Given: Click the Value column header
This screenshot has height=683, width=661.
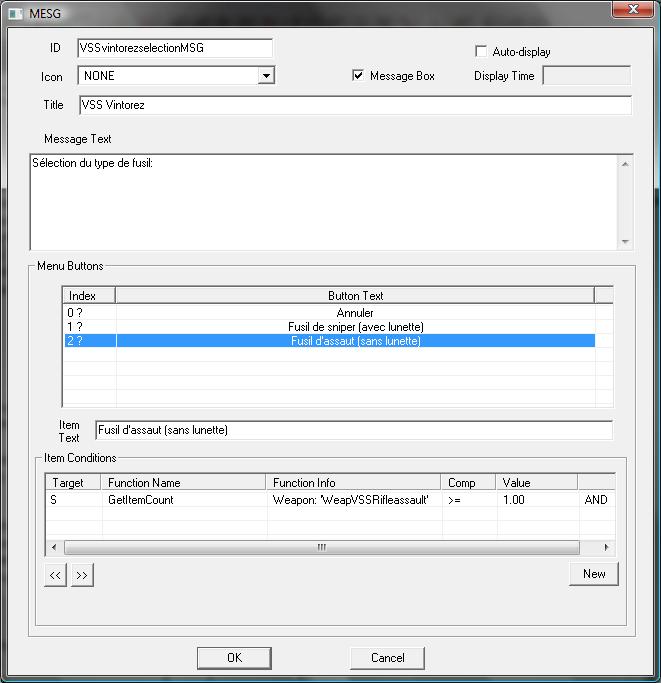Looking at the screenshot, I should tap(537, 483).
